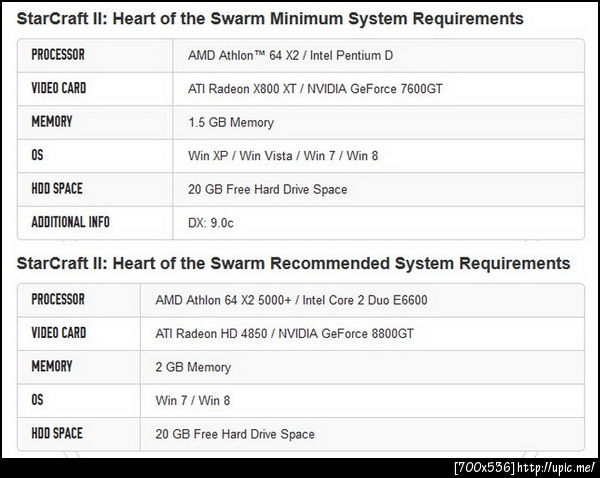
Task: Select the Win XP / Win Vista OS value
Action: point(281,156)
